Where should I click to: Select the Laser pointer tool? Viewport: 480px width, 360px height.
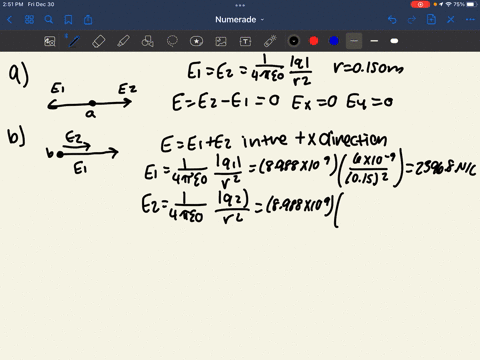coord(270,41)
